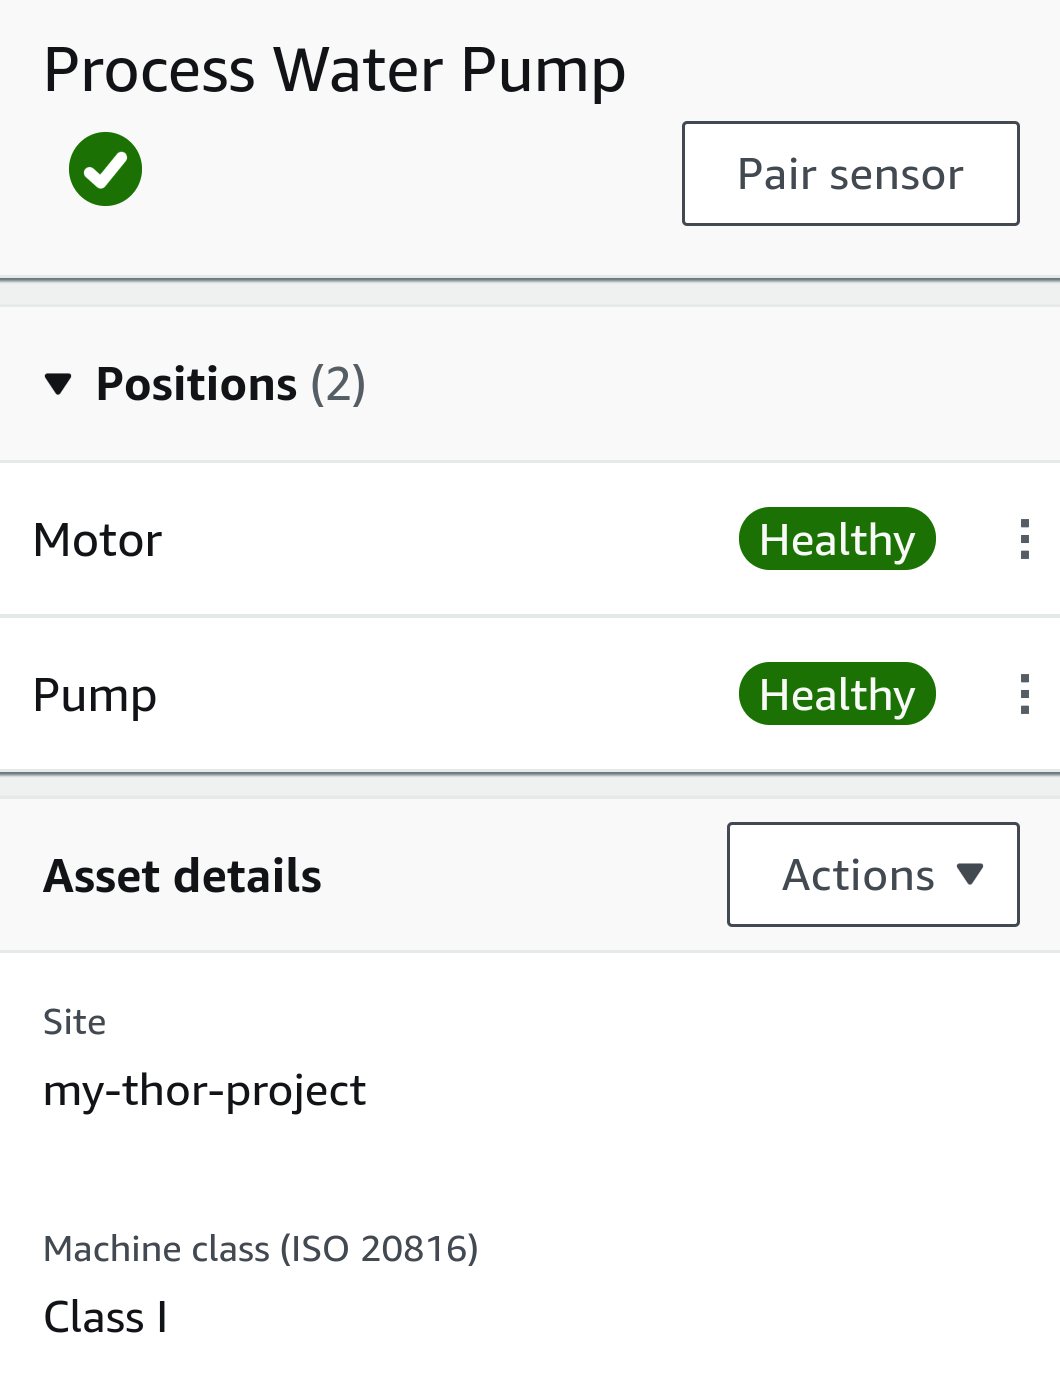The width and height of the screenshot is (1060, 1381).
Task: Click the ISO 20816 standard reference text
Action: click(x=379, y=1249)
